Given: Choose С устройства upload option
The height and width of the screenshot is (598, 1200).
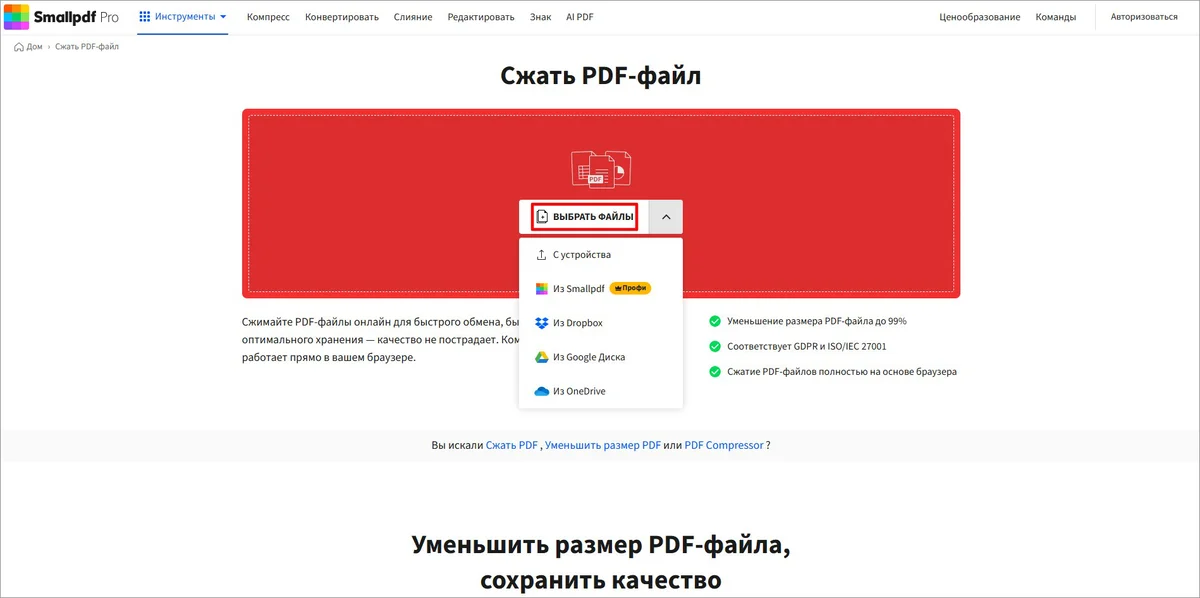Looking at the screenshot, I should (x=601, y=255).
